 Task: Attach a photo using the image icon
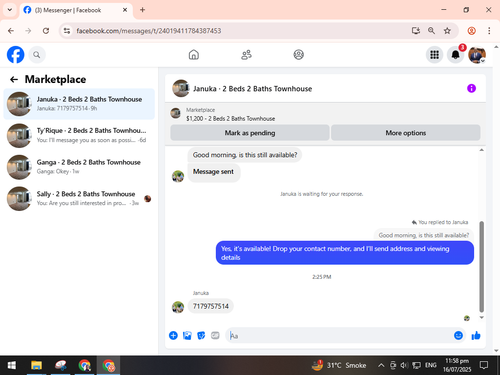tap(187, 335)
